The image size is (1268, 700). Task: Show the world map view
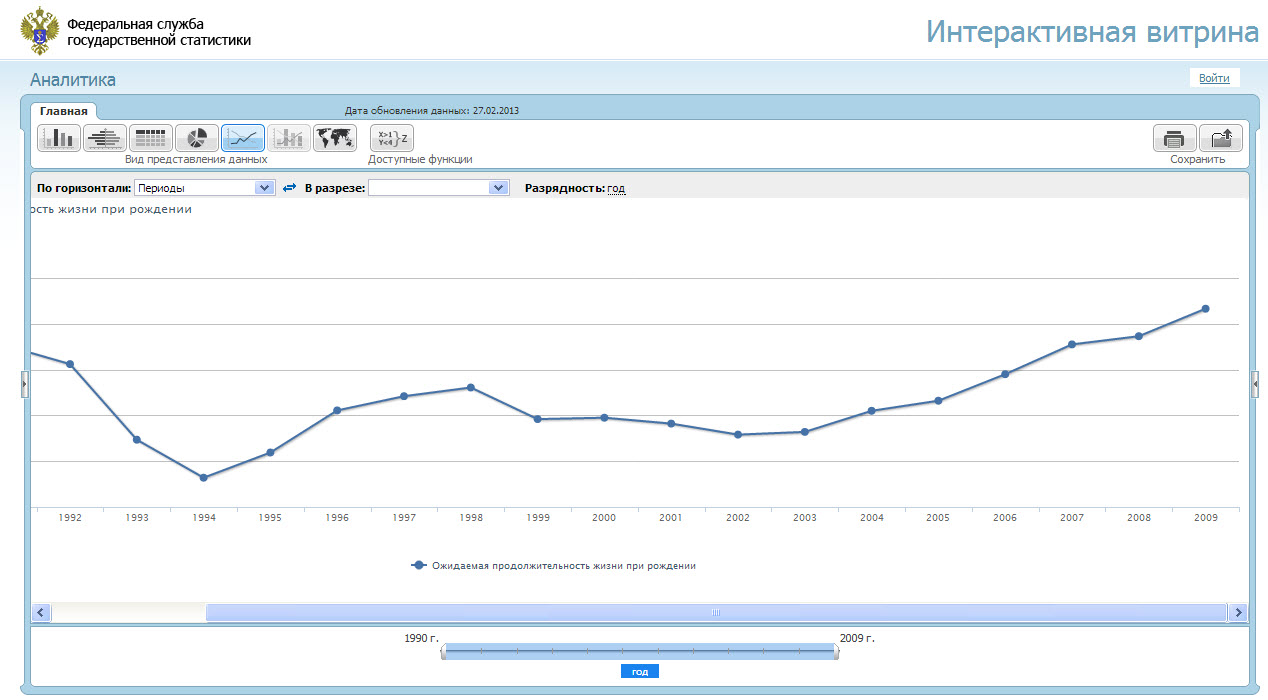(x=335, y=138)
